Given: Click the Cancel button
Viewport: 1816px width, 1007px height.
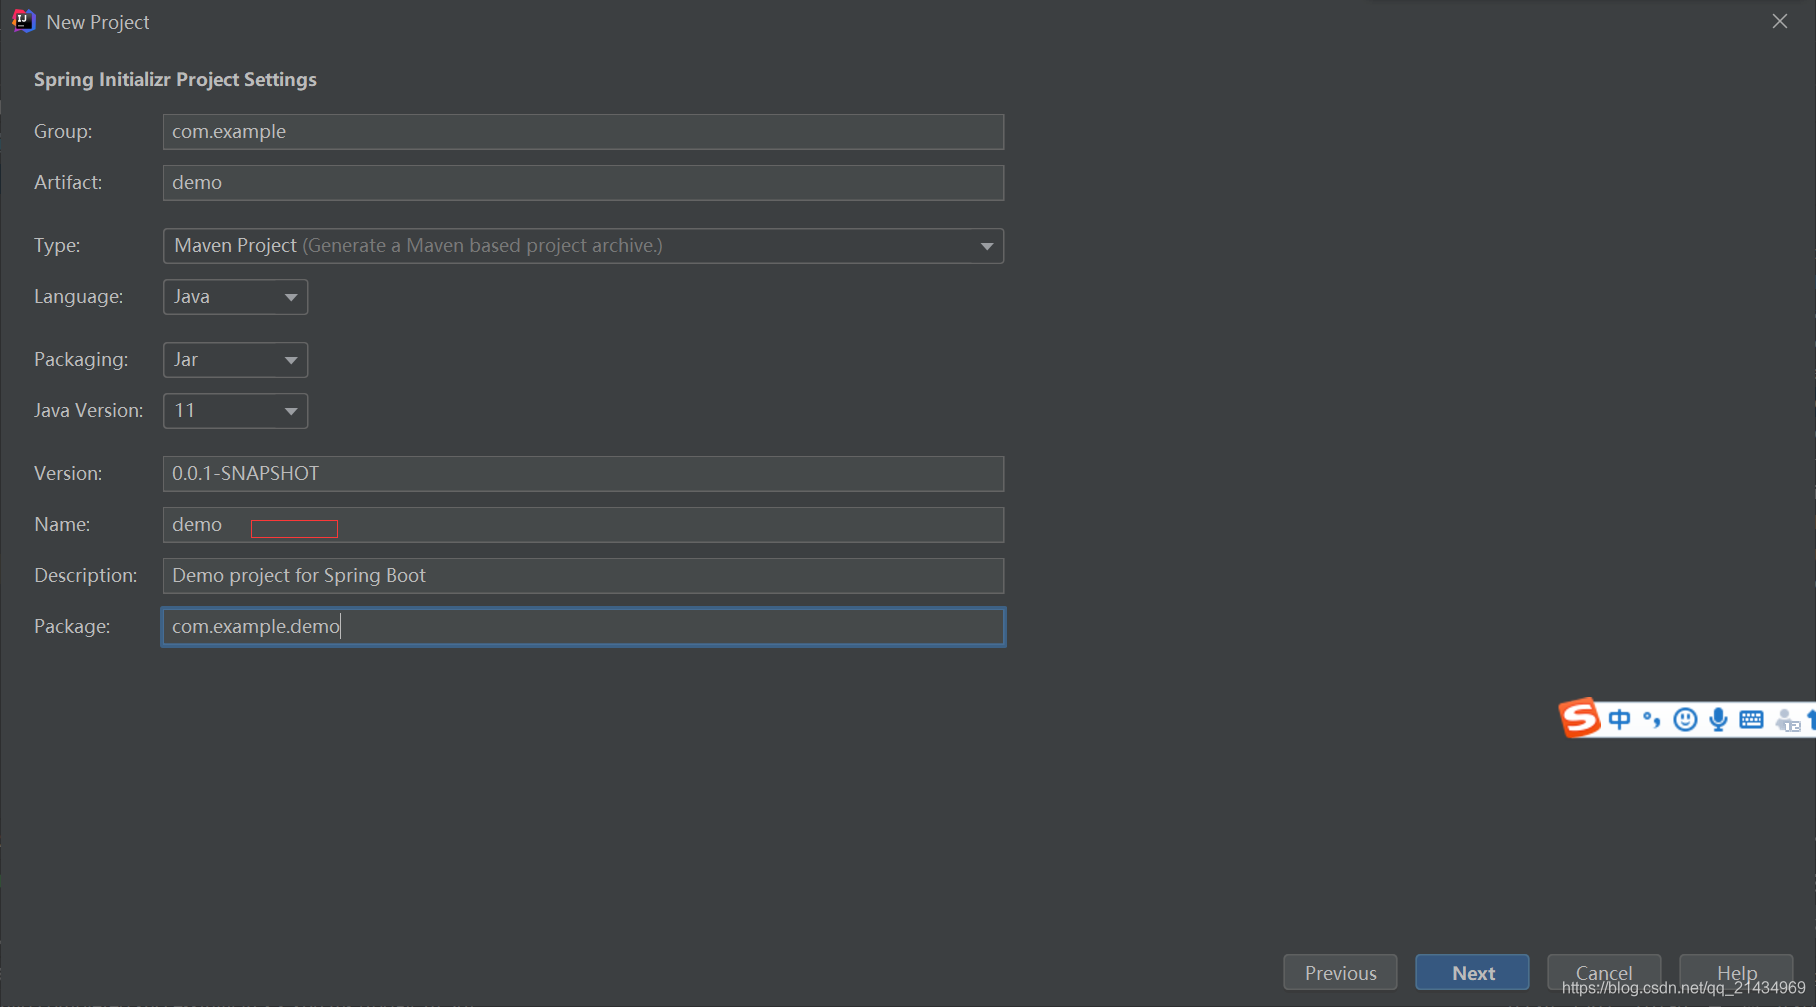Looking at the screenshot, I should [x=1604, y=973].
